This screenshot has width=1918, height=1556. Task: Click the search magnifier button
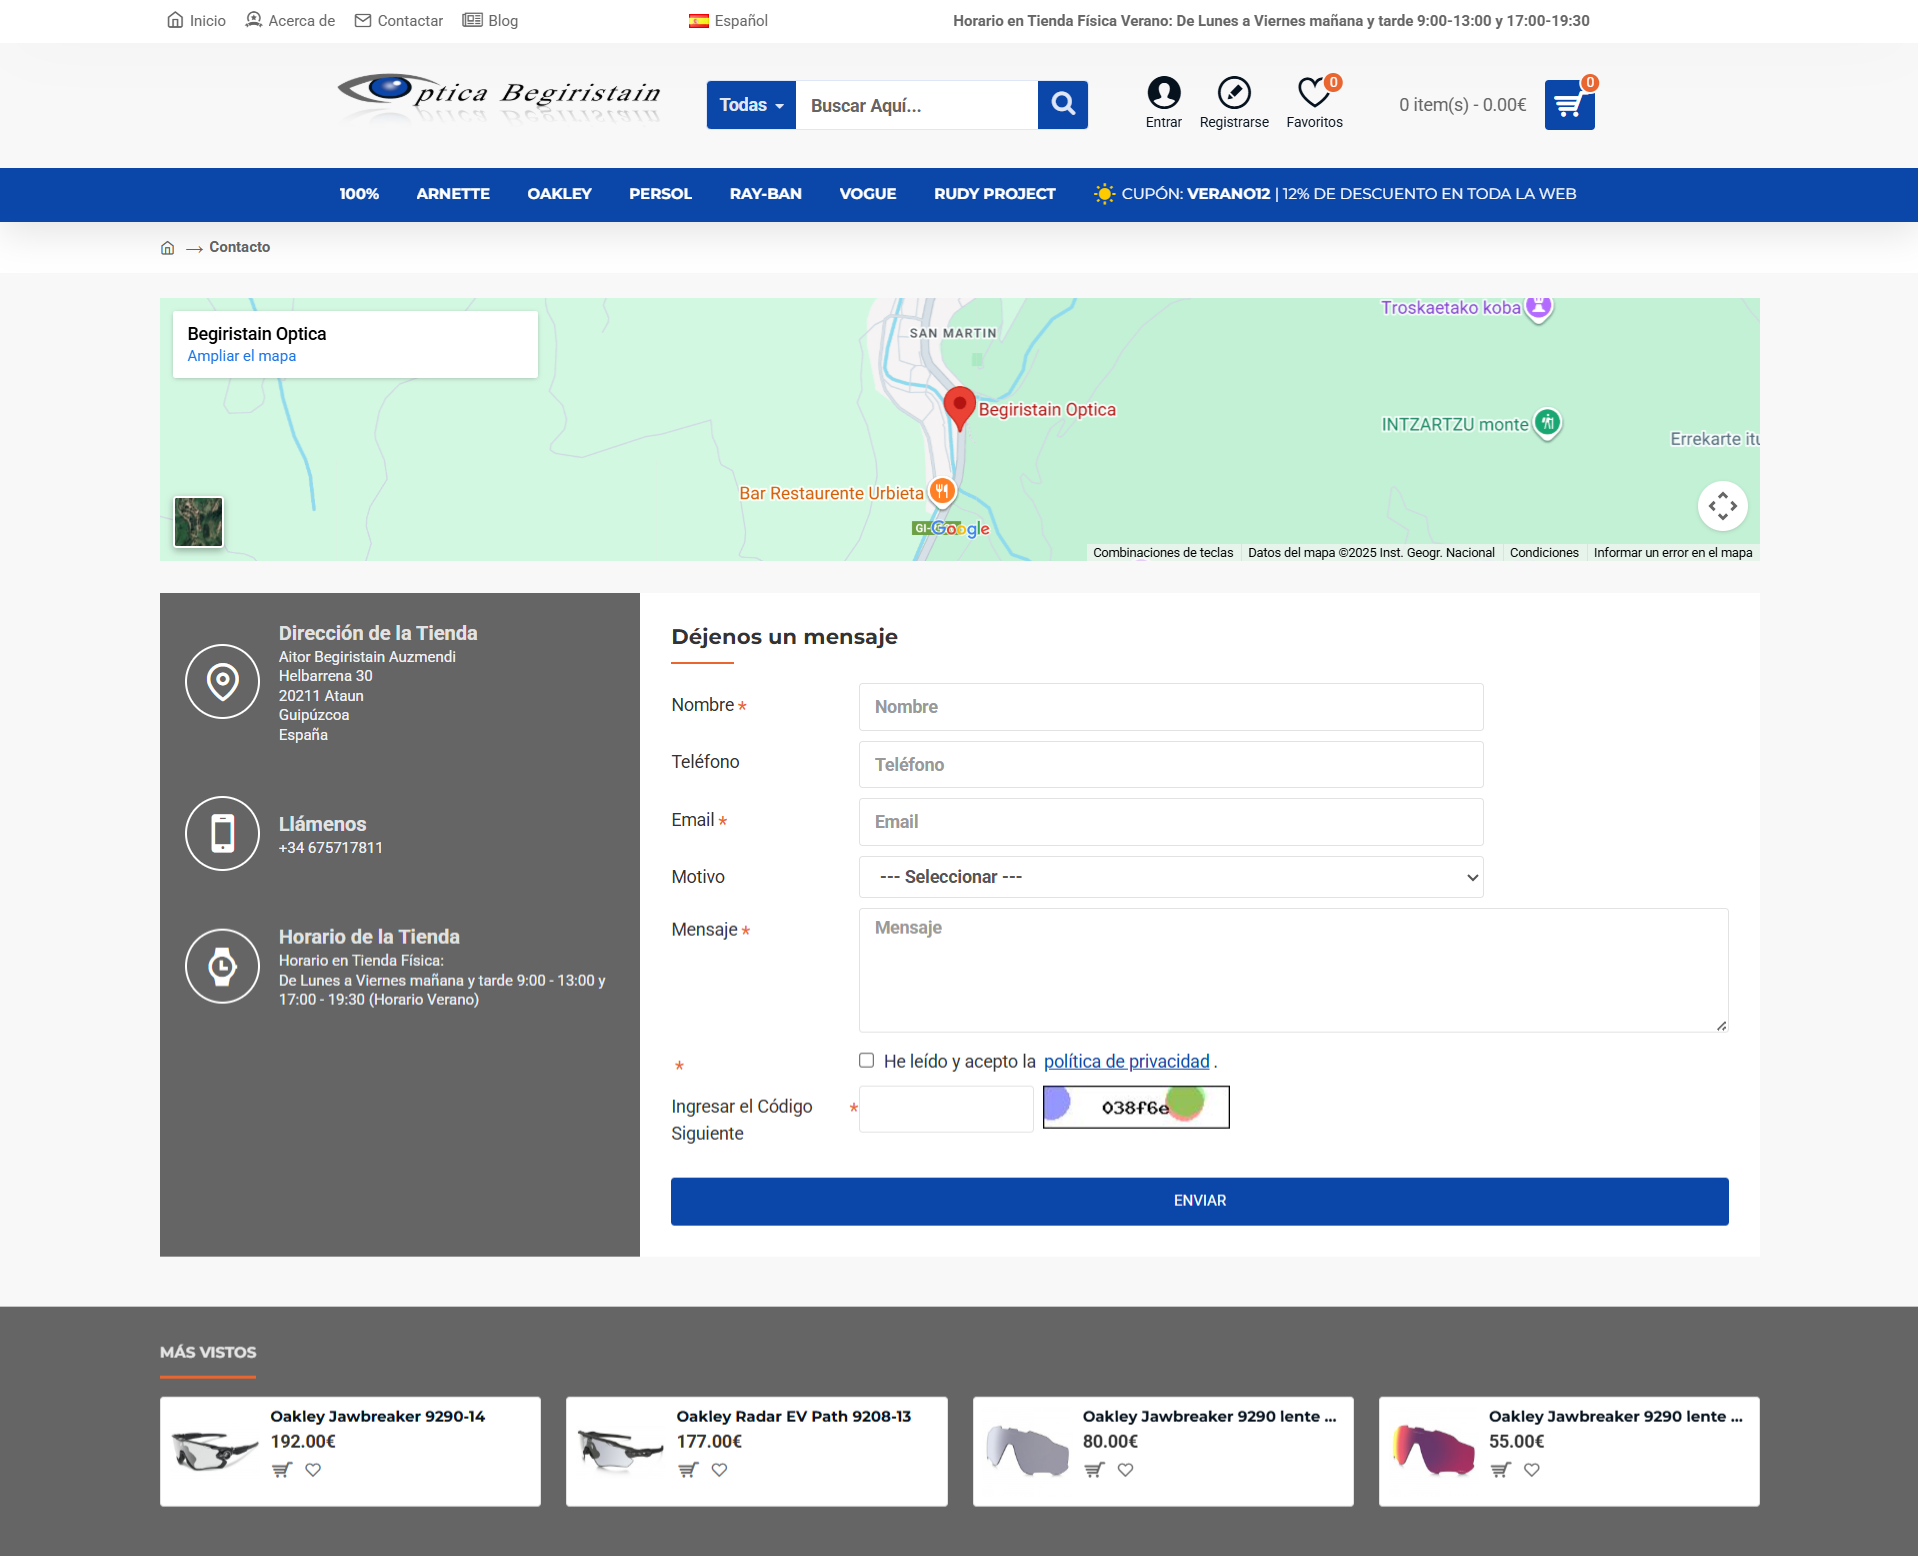tap(1062, 105)
